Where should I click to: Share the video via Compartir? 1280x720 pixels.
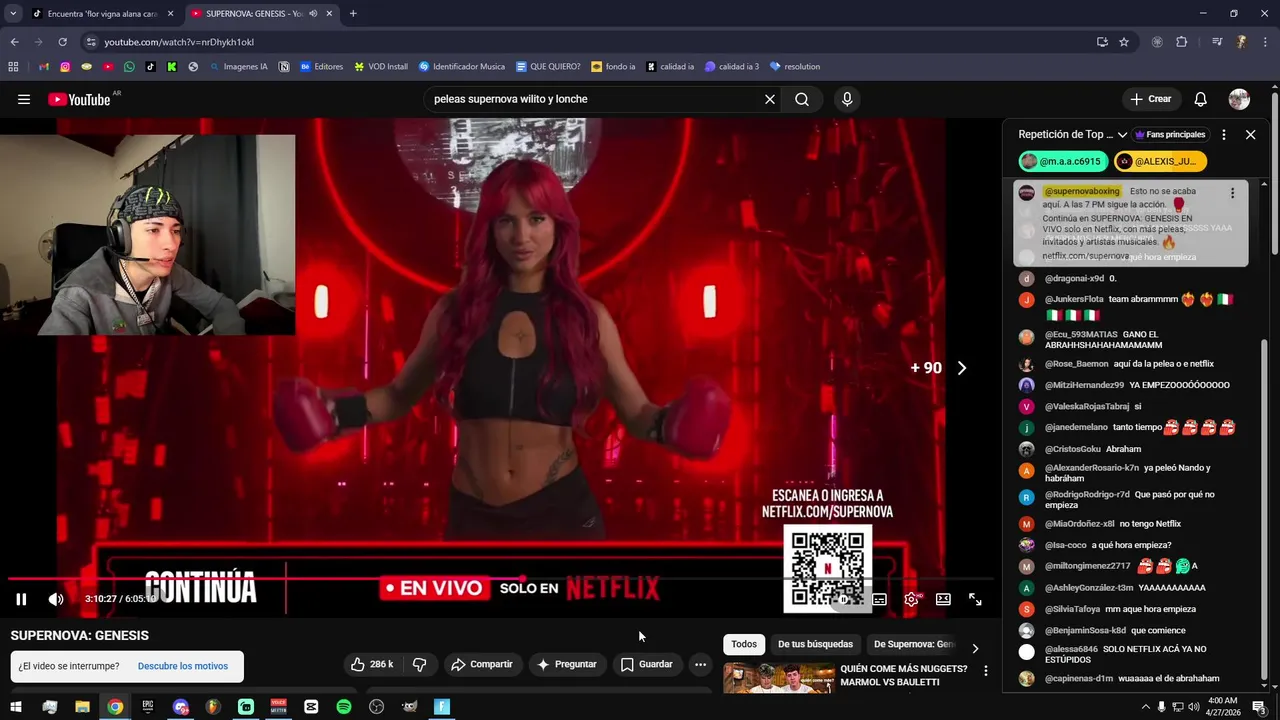point(481,664)
